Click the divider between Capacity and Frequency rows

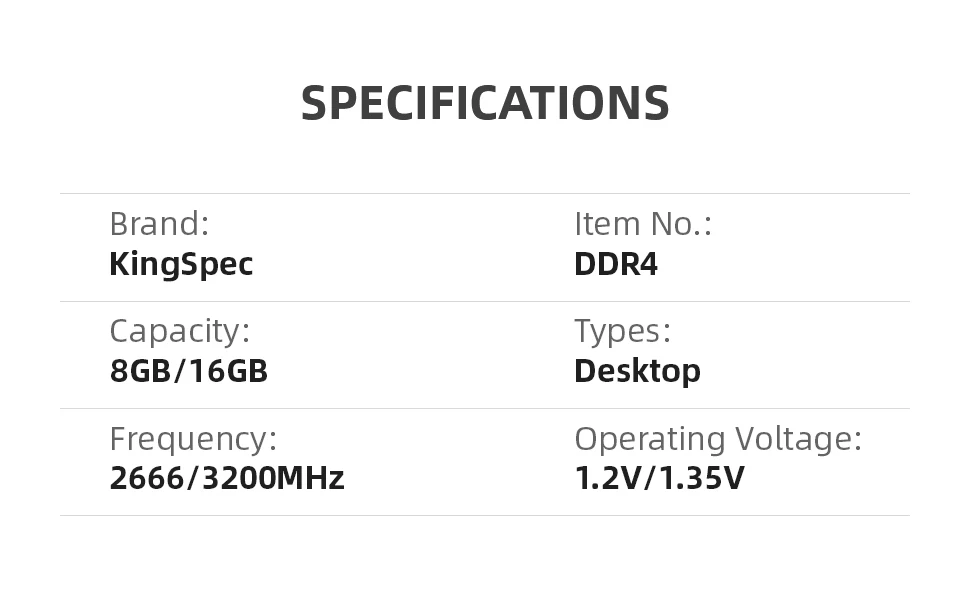point(485,408)
